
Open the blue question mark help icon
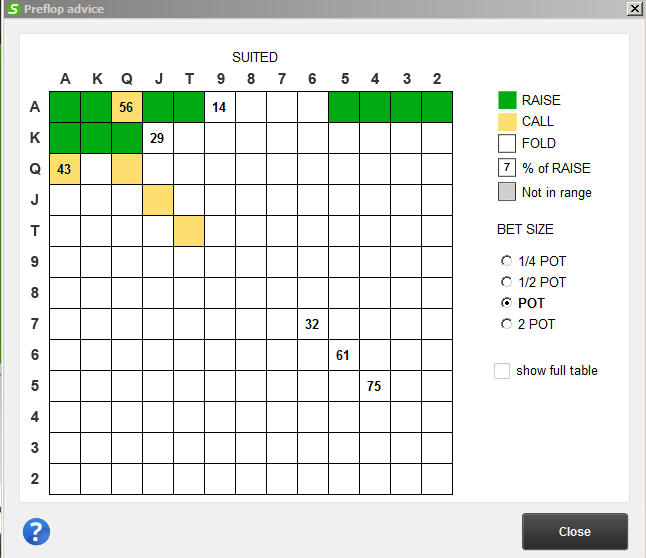pos(36,532)
